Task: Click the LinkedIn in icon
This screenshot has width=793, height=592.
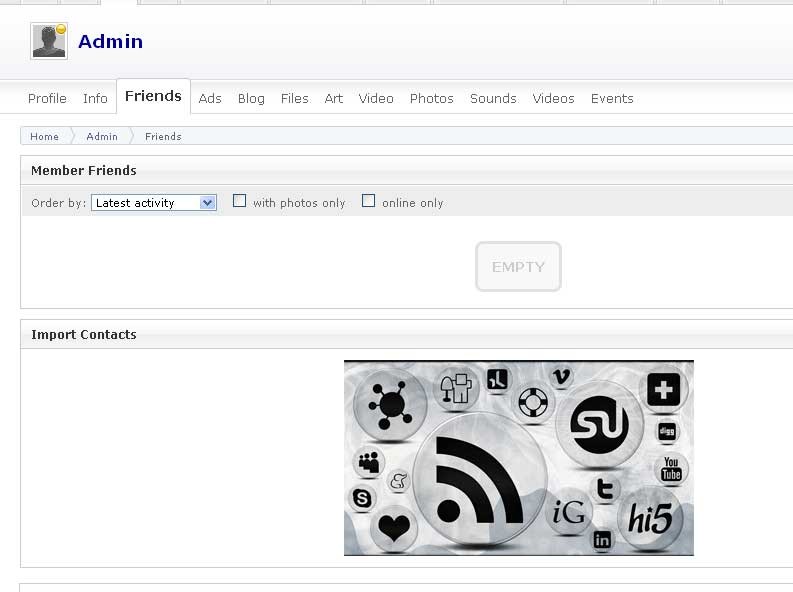Action: pyautogui.click(x=602, y=540)
